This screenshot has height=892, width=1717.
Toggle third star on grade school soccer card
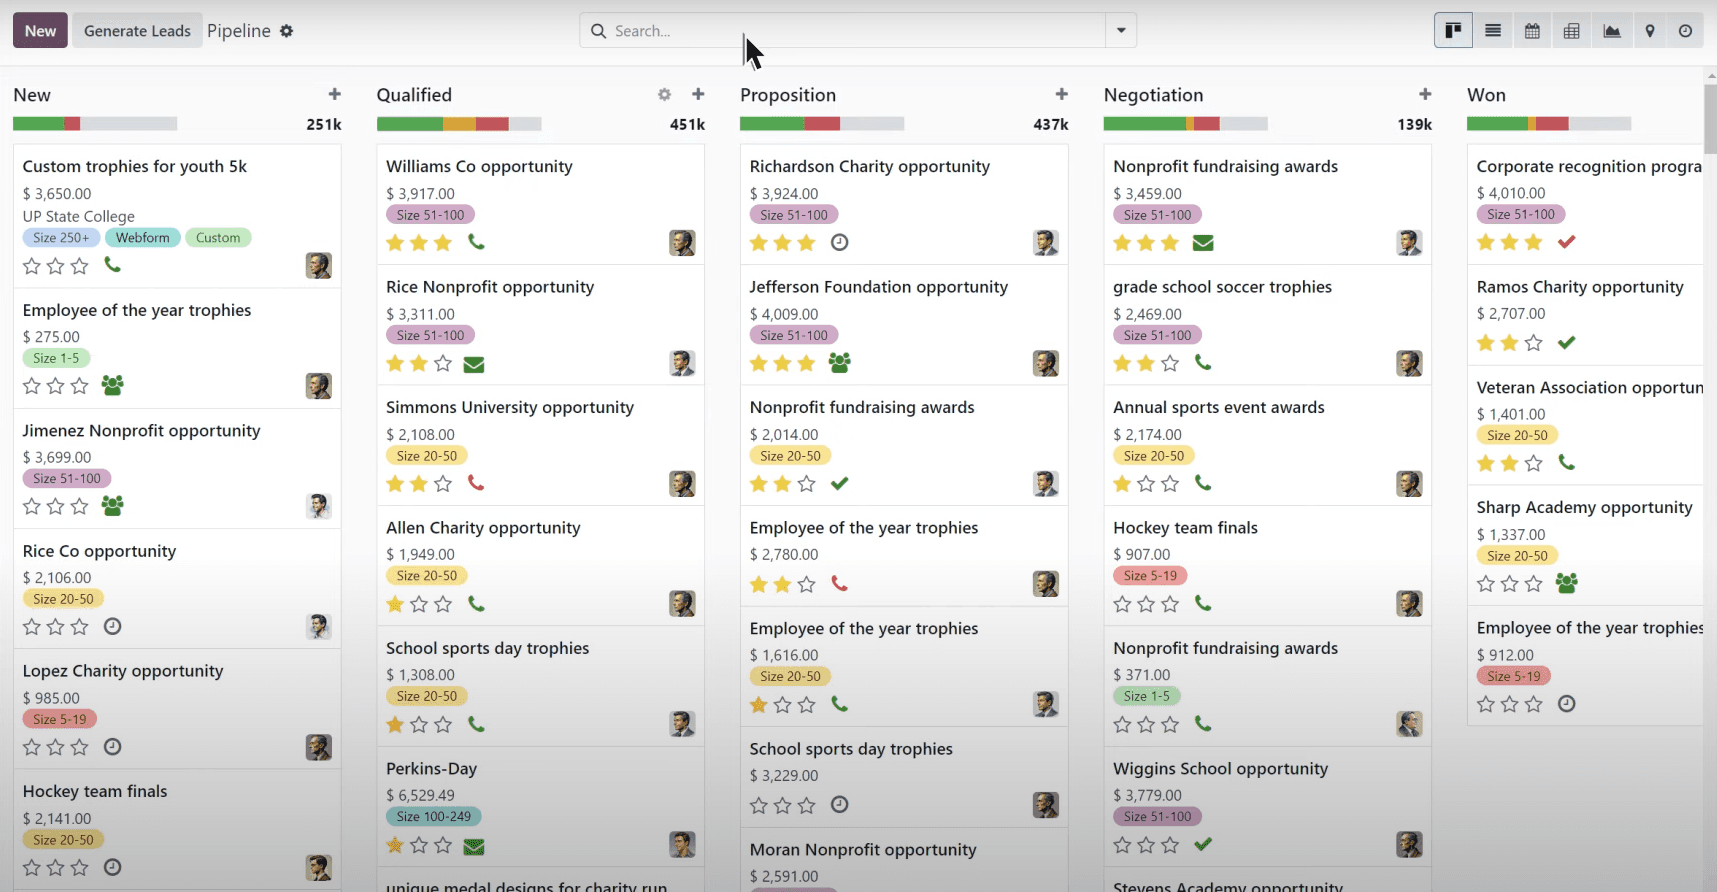[1170, 363]
